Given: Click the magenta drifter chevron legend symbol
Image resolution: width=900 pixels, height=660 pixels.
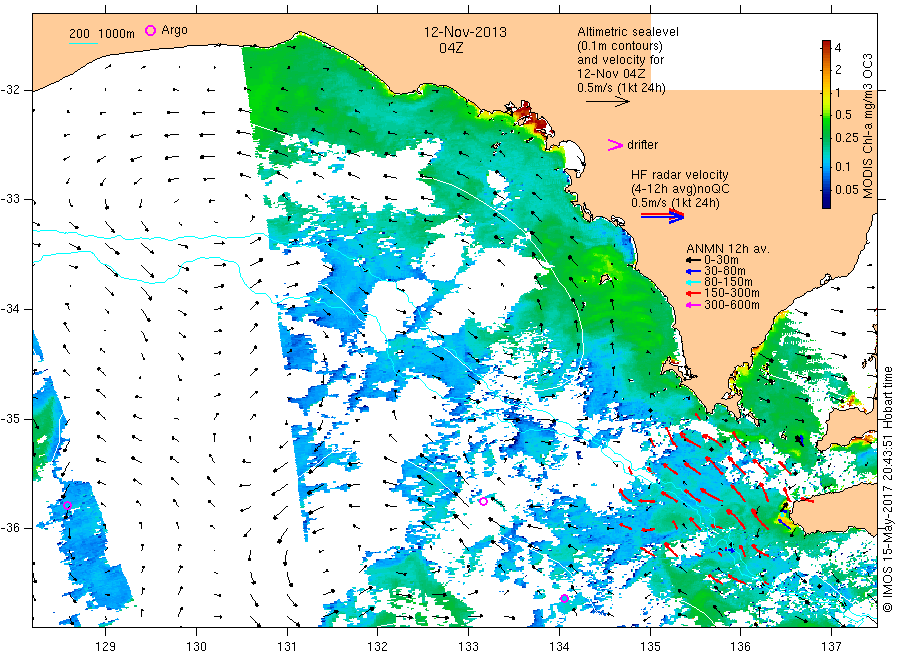Looking at the screenshot, I should pos(615,145).
